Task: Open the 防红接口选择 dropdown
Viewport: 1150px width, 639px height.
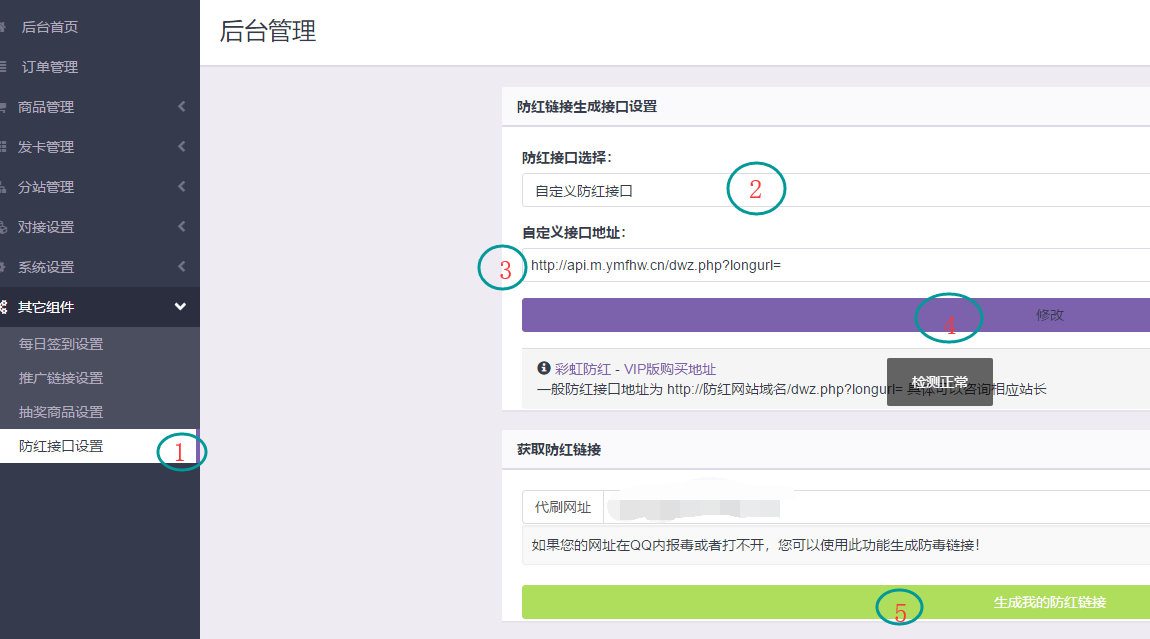Action: point(835,190)
